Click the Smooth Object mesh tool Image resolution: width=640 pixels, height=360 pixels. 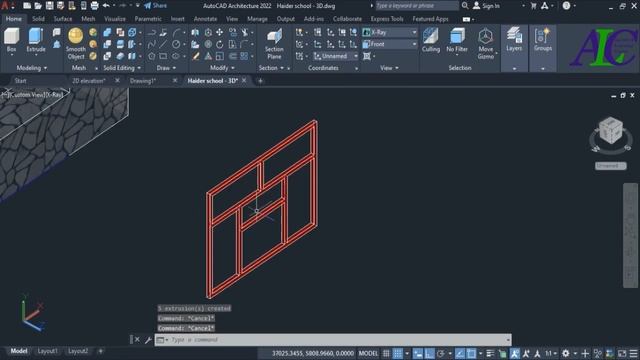point(76,44)
